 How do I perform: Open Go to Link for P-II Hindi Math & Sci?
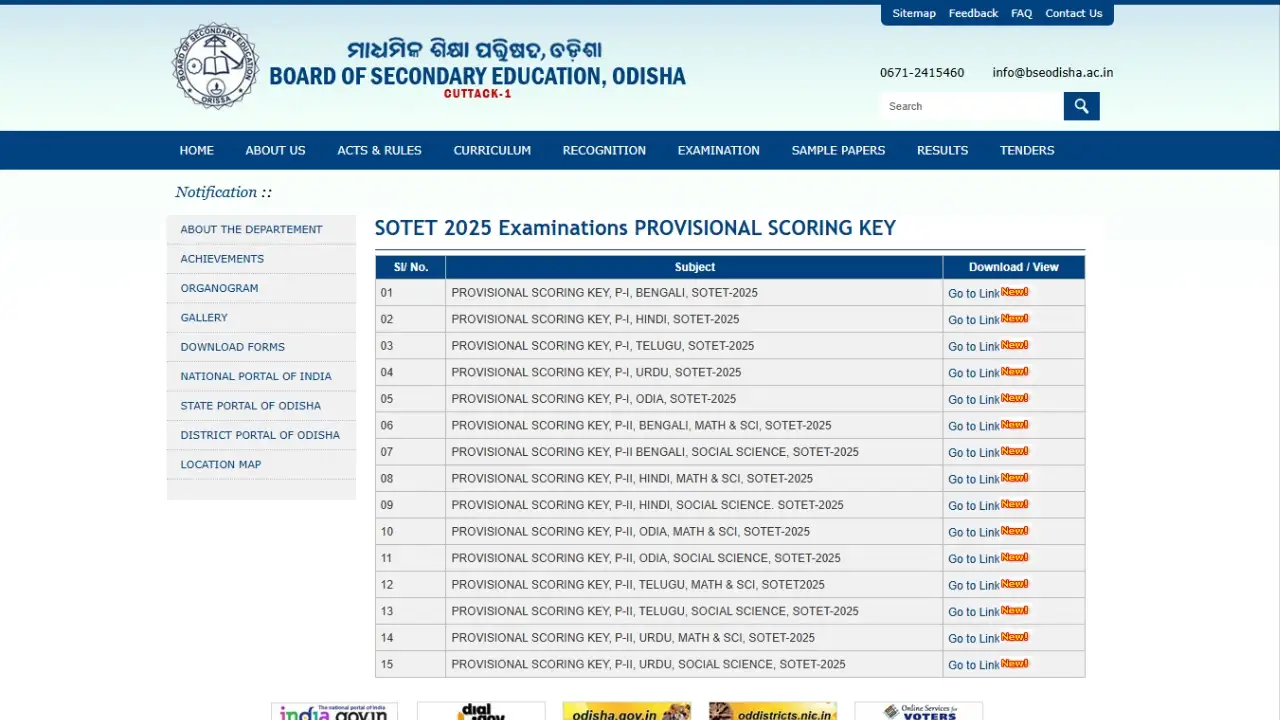pos(973,479)
